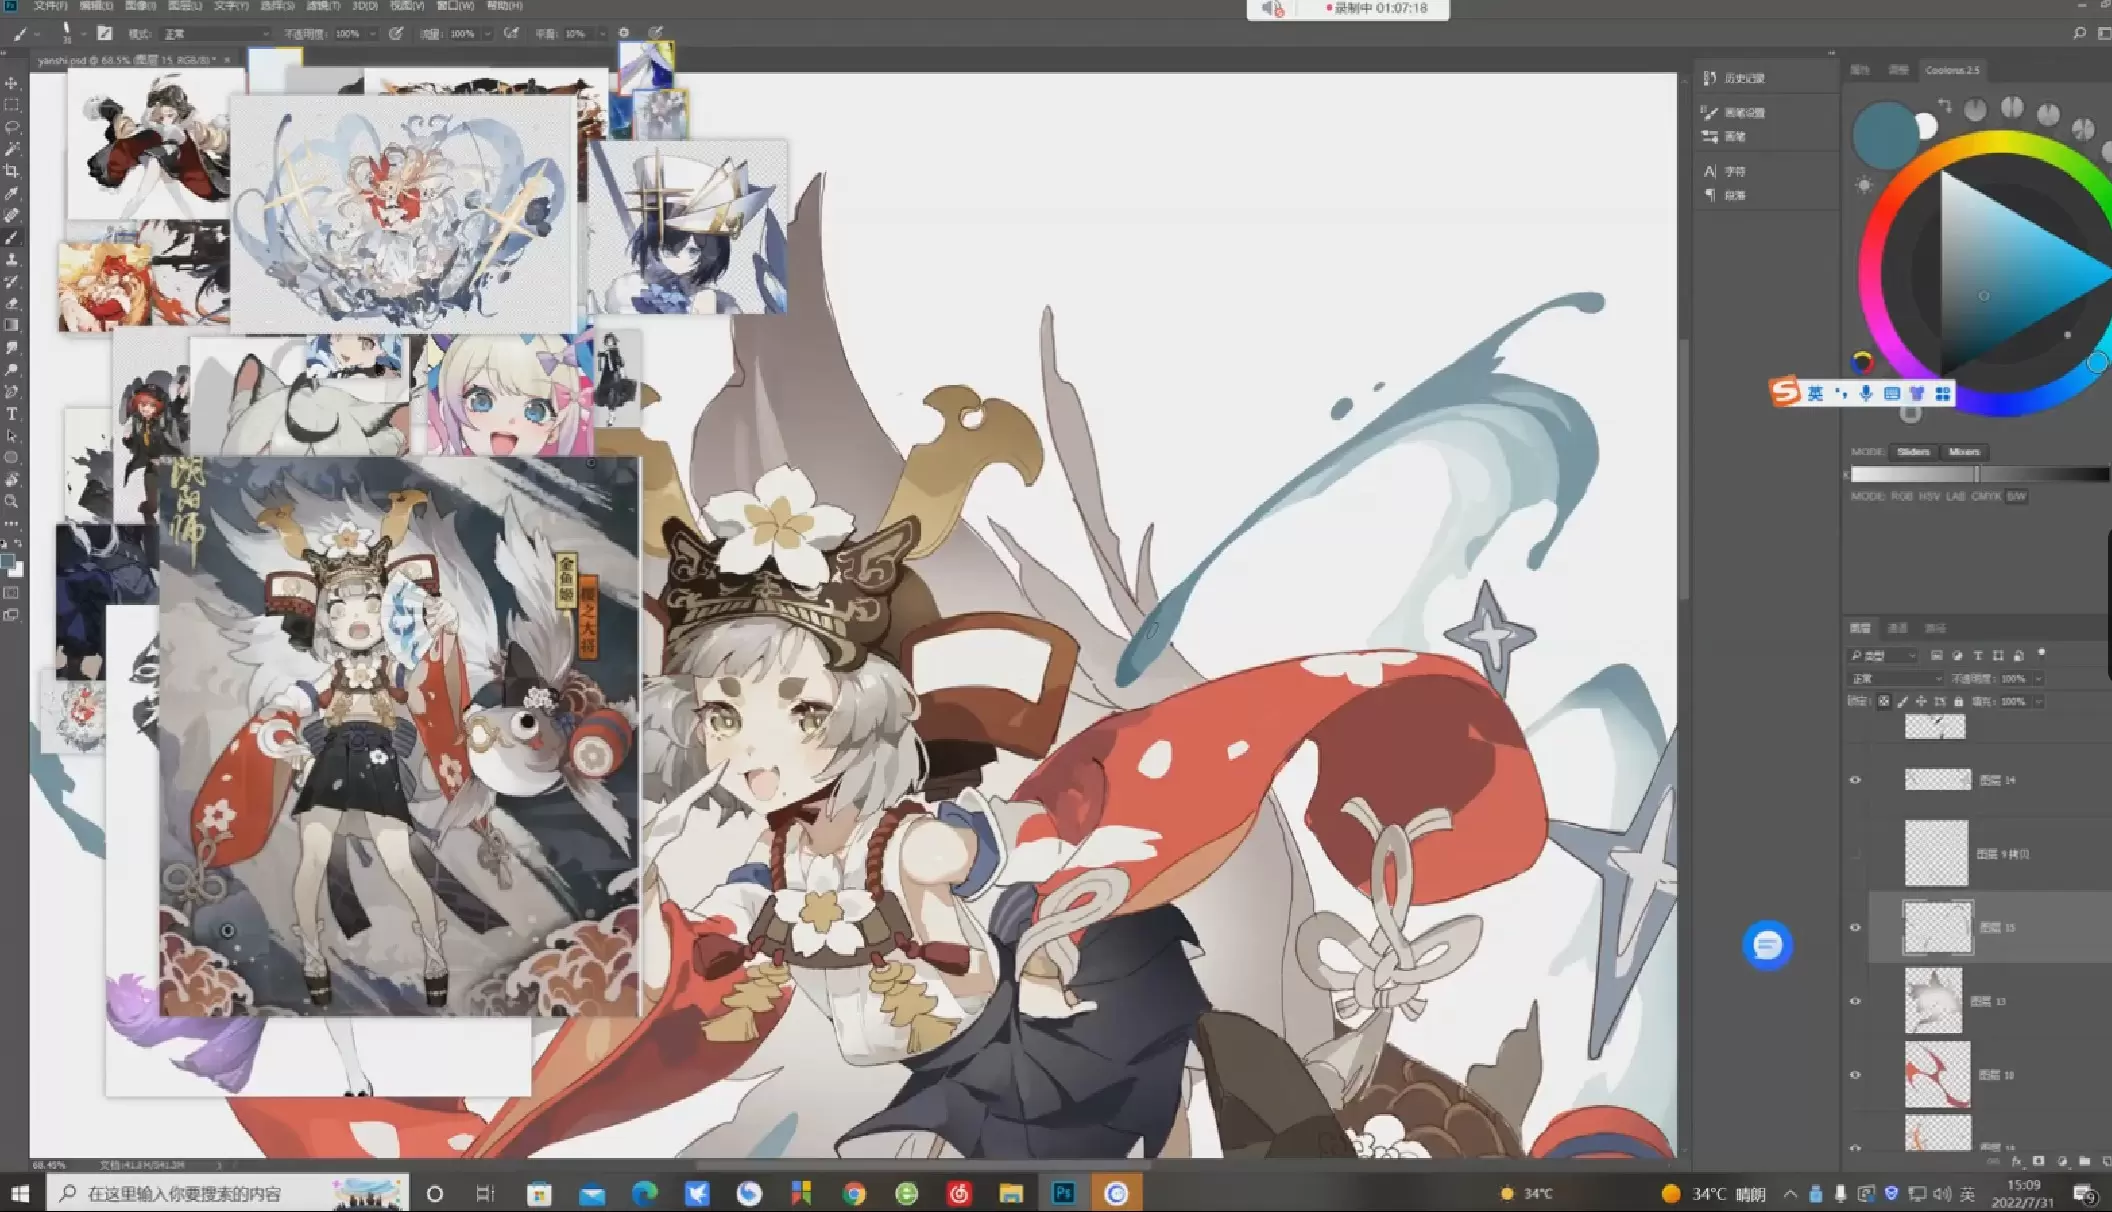
Task: Open the smoothing 平滑 dropdown arrow
Action: point(602,34)
